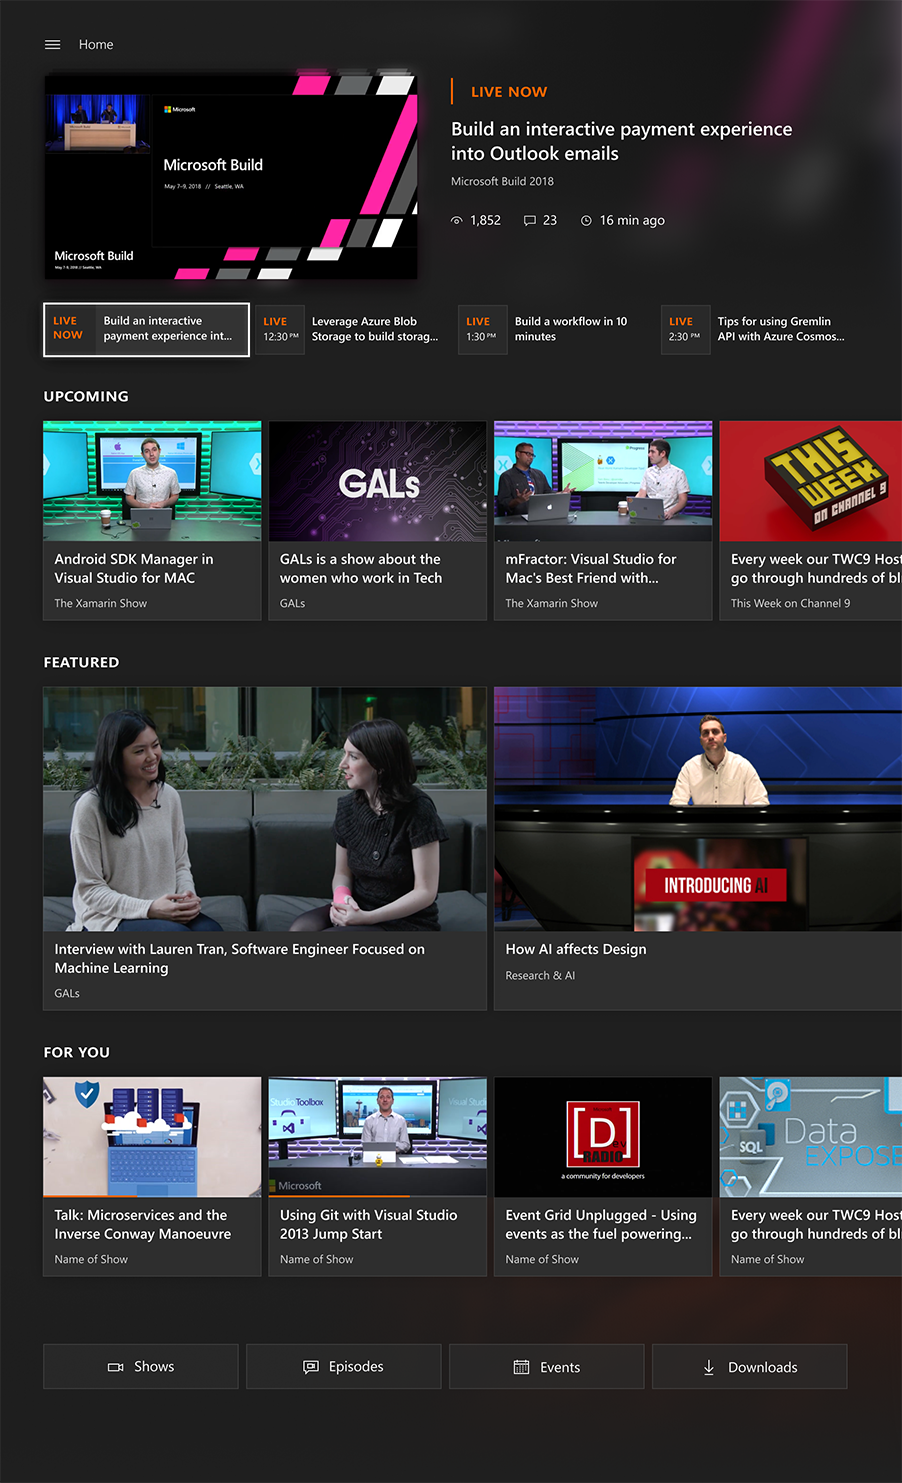Open the Downloads section
The width and height of the screenshot is (902, 1483).
tap(750, 1366)
